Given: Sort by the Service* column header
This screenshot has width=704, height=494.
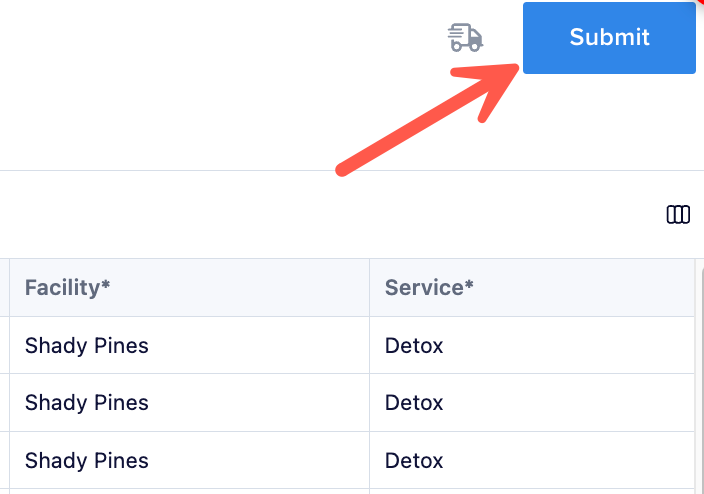Looking at the screenshot, I should (429, 287).
